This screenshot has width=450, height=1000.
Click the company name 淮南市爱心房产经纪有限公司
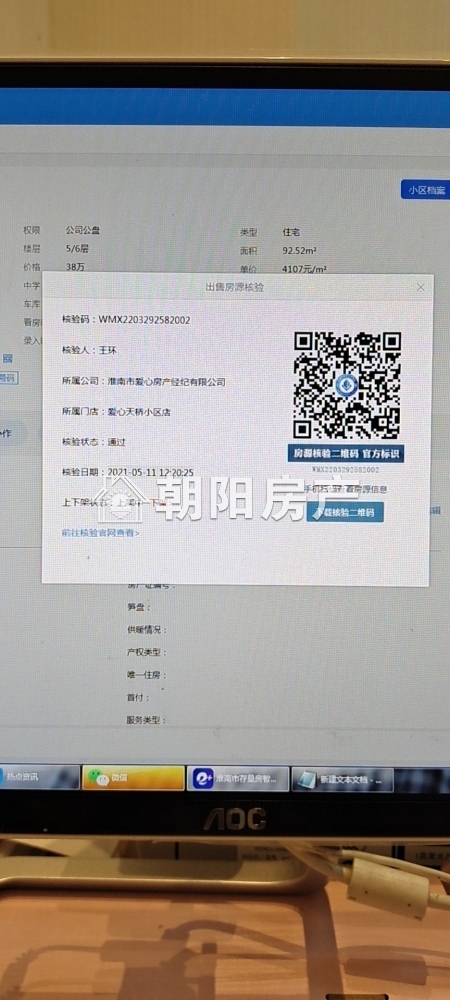tap(166, 381)
